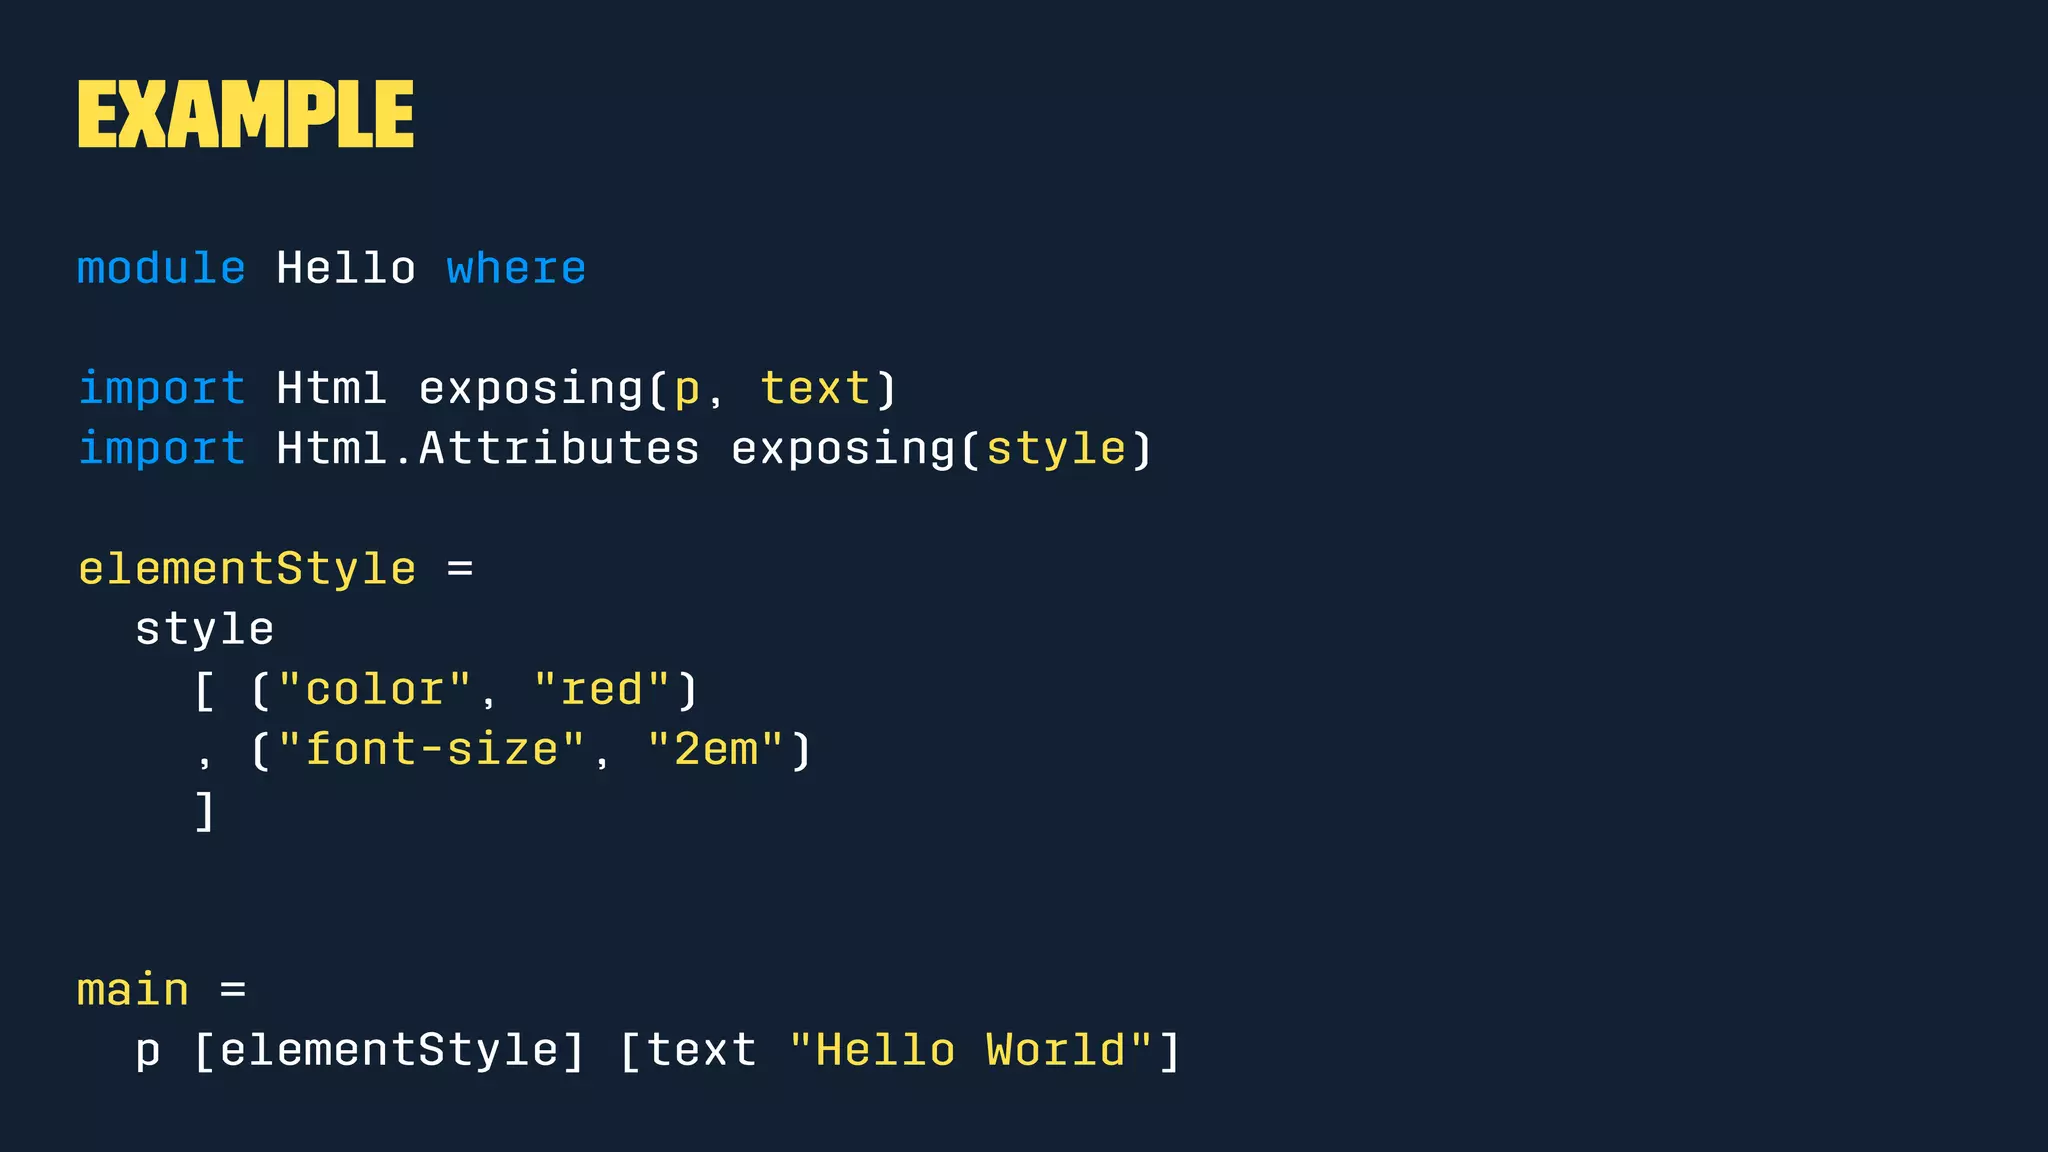Screen dimensions: 2048x1152
Task: Click the 'elementStyle' definition name
Action: click(247, 569)
